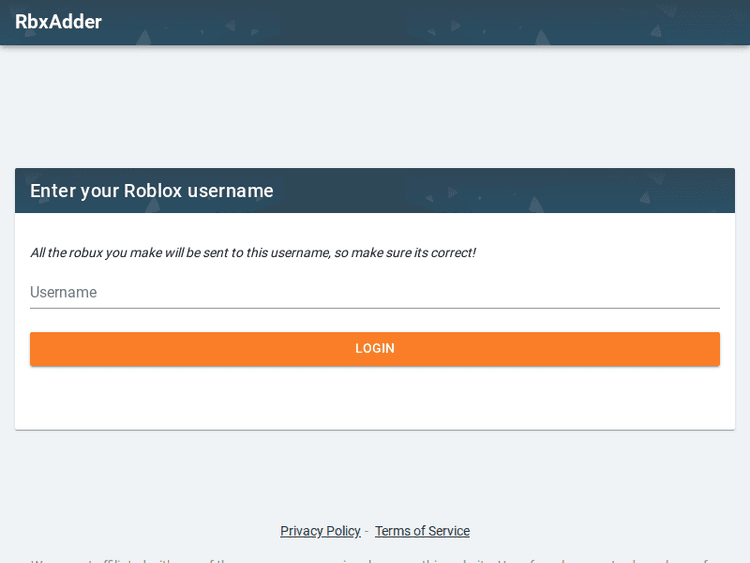Click the page background above the card
The image size is (750, 563).
pyautogui.click(x=374, y=108)
